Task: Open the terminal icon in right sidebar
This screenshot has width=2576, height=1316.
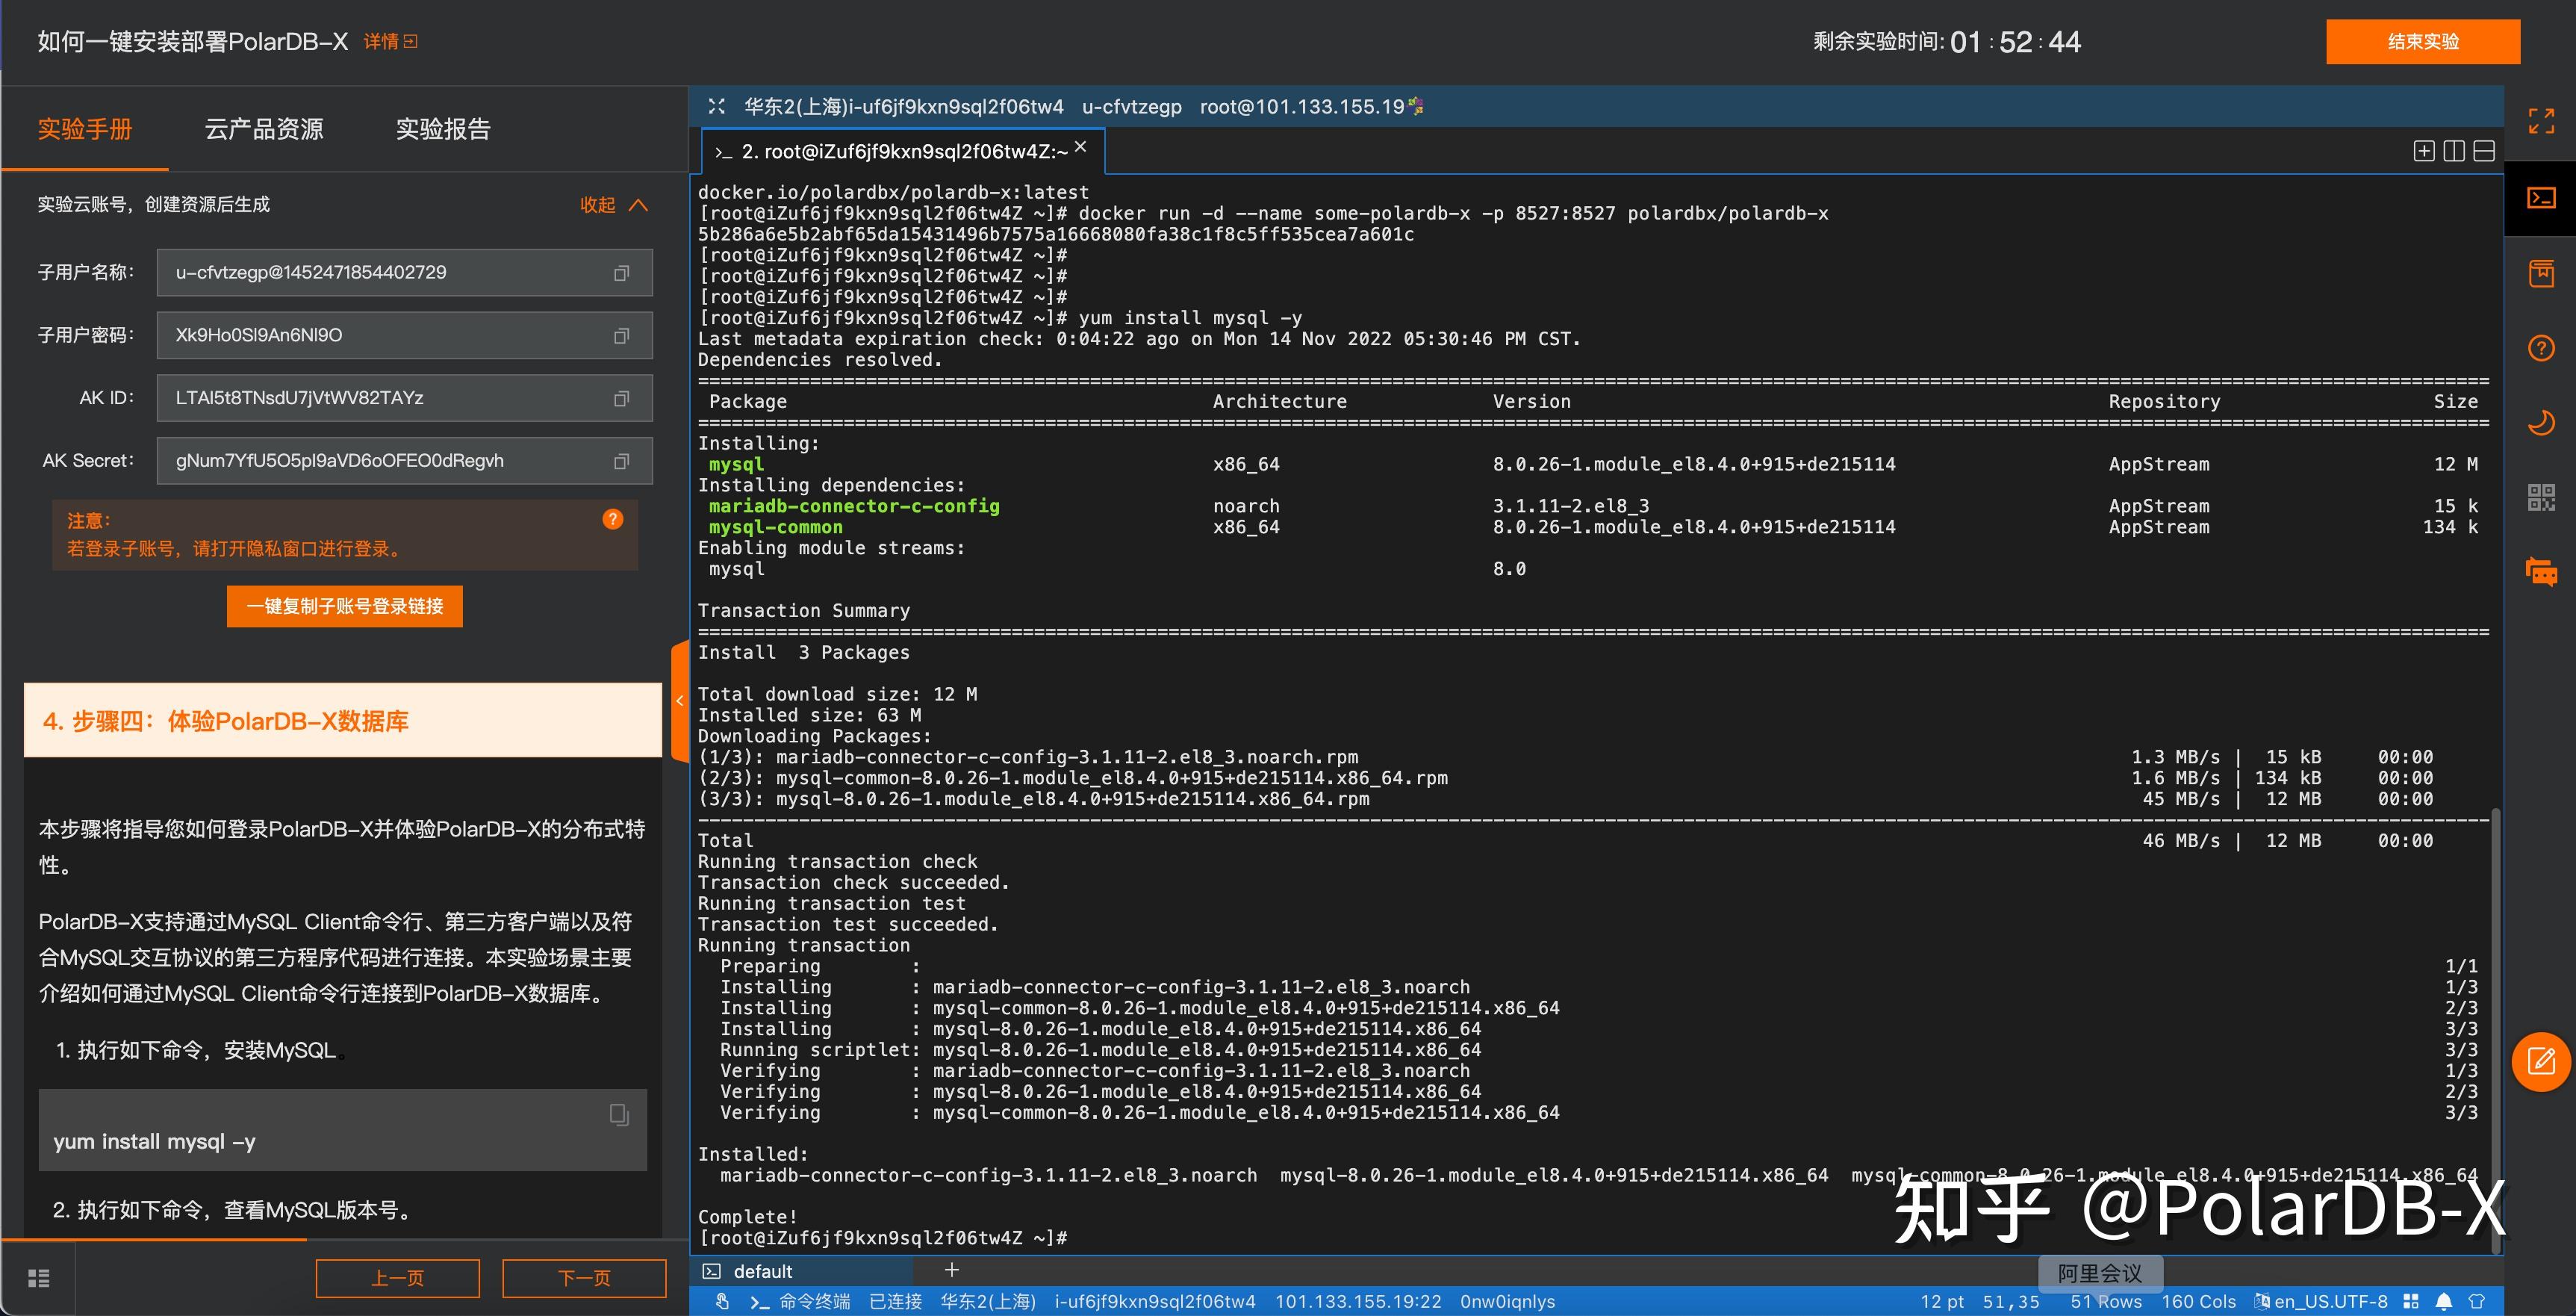Action: tap(2541, 198)
